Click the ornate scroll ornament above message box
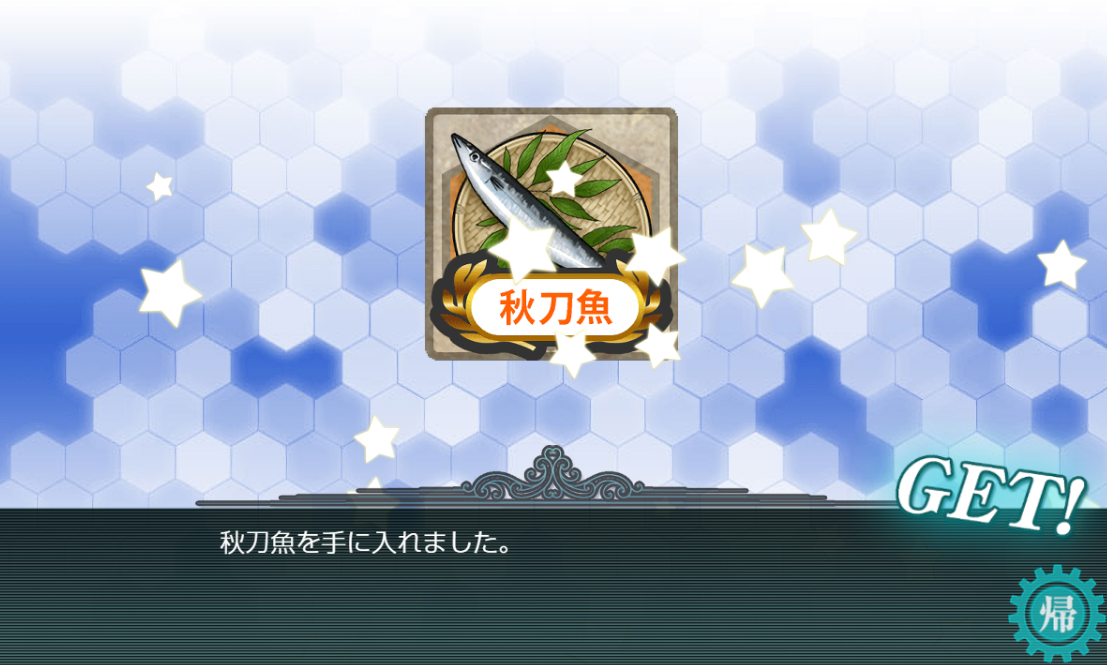The height and width of the screenshot is (665, 1107). tap(555, 474)
